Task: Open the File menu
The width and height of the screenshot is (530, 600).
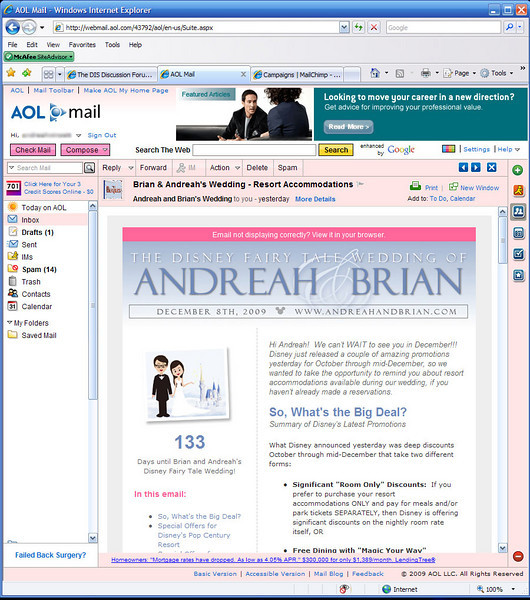Action: (12, 45)
